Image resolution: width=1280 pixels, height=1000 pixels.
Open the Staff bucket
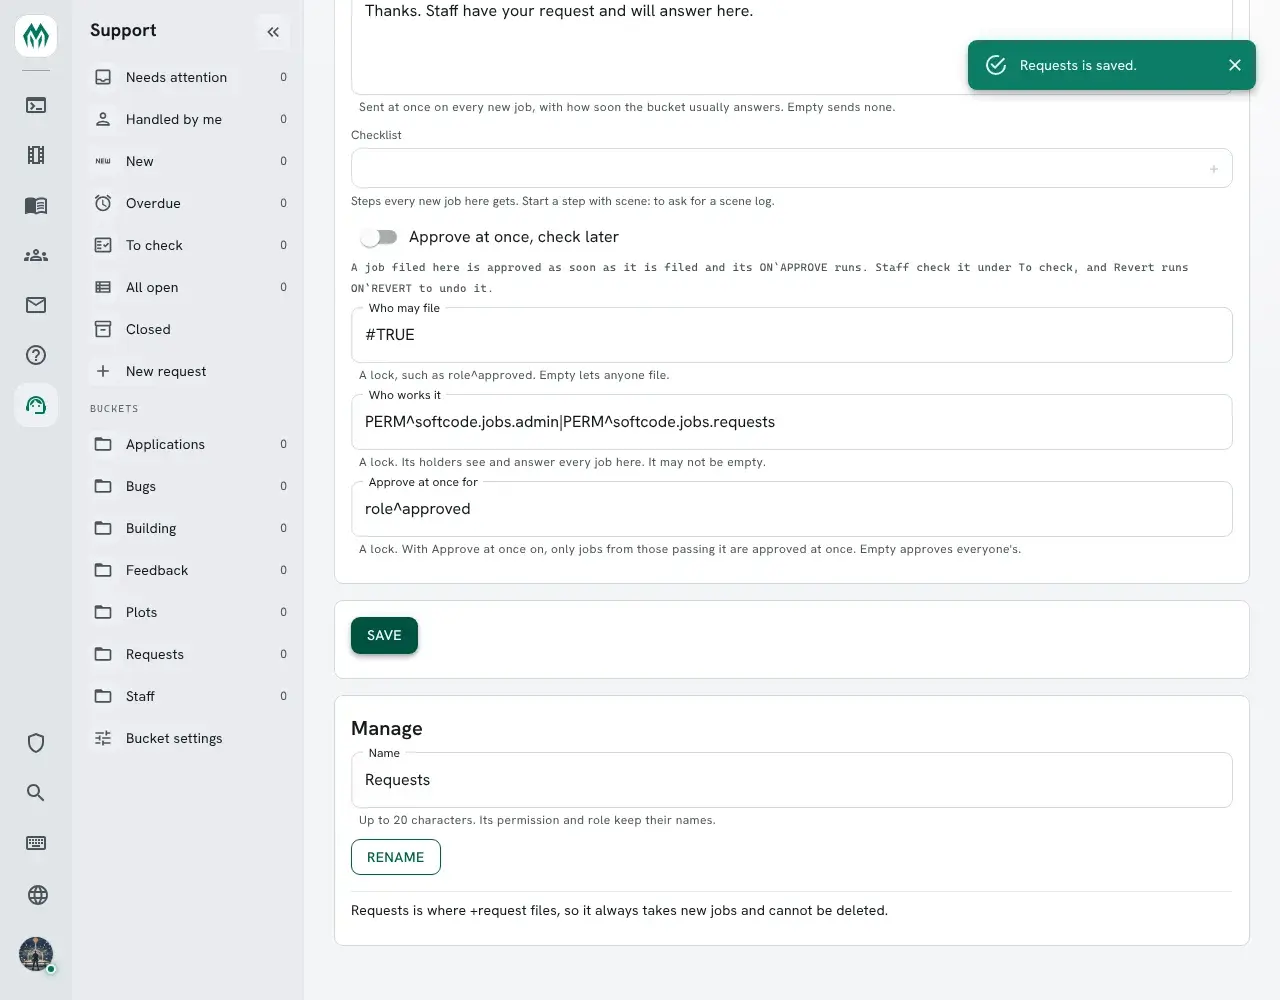click(190, 696)
